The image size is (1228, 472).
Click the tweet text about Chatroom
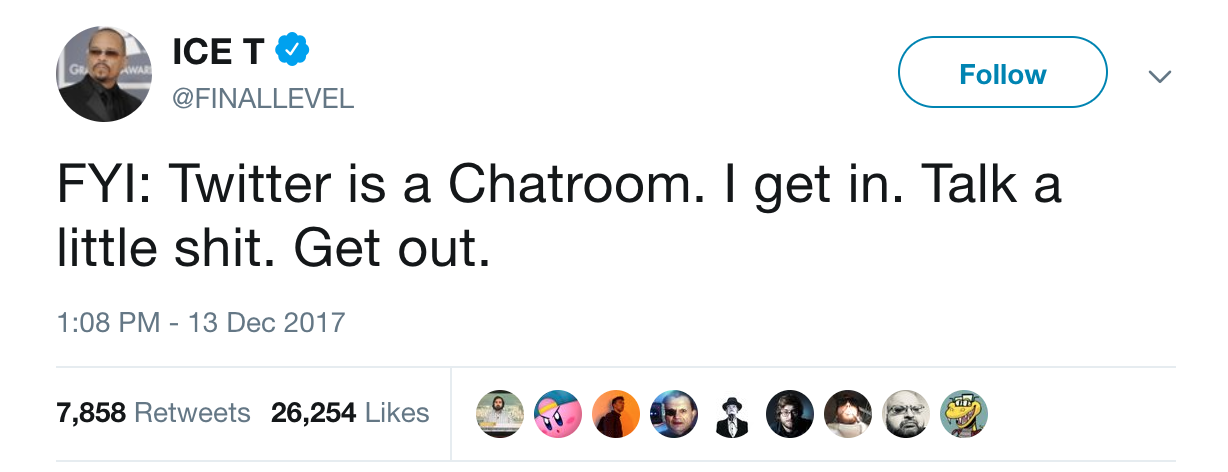[x=560, y=215]
